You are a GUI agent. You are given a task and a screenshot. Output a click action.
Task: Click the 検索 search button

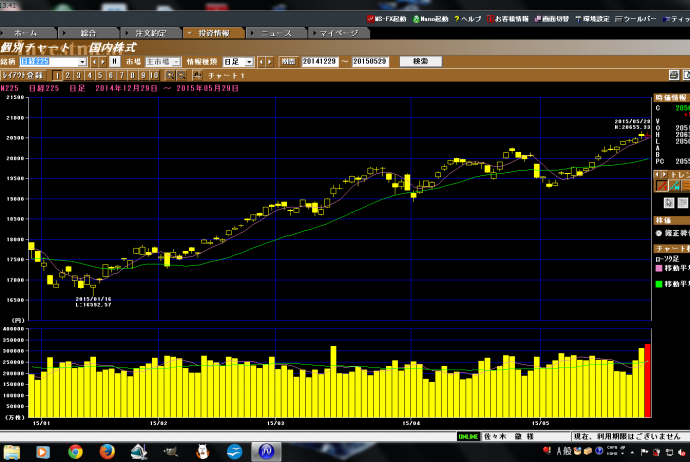tap(420, 61)
